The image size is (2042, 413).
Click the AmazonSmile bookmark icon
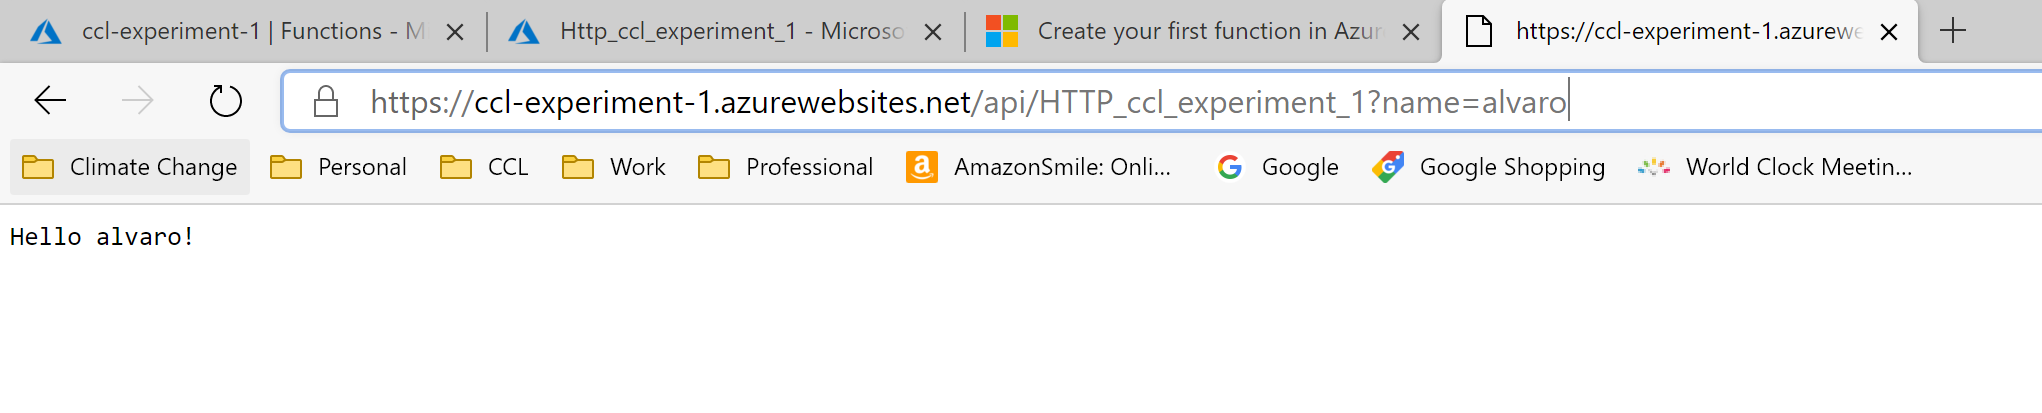921,167
